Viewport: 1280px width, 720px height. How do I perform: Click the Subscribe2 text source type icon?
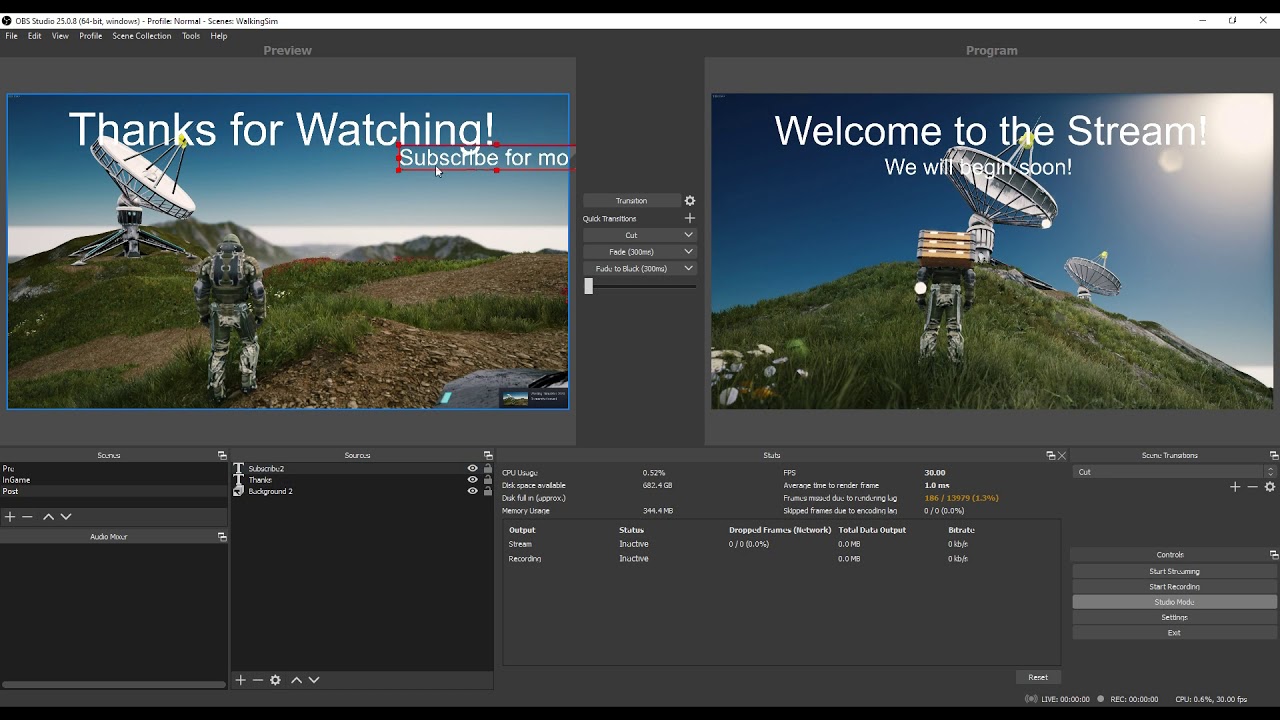pos(239,469)
